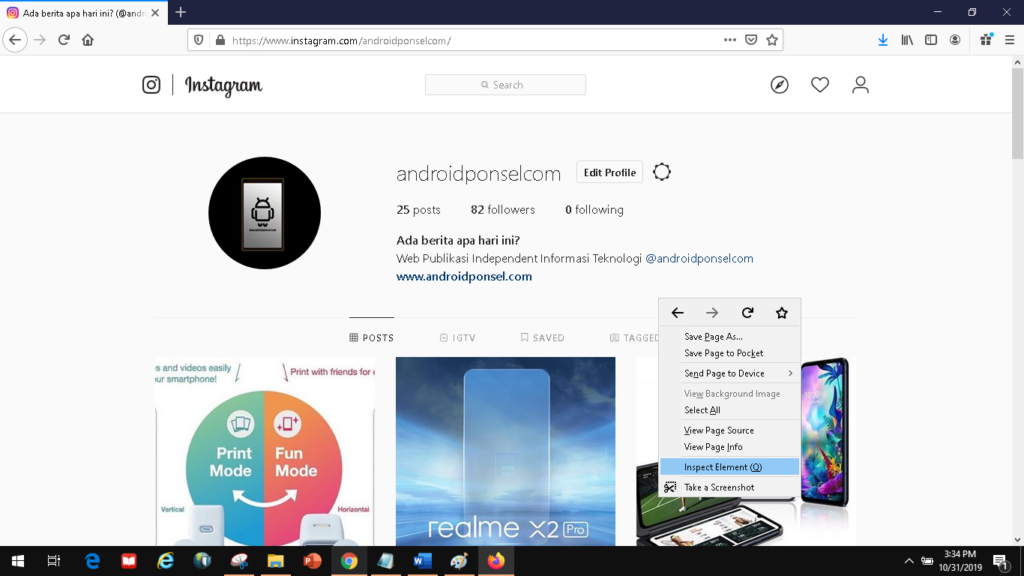Open the Windows Start menu
This screenshot has width=1024, height=576.
click(18, 561)
